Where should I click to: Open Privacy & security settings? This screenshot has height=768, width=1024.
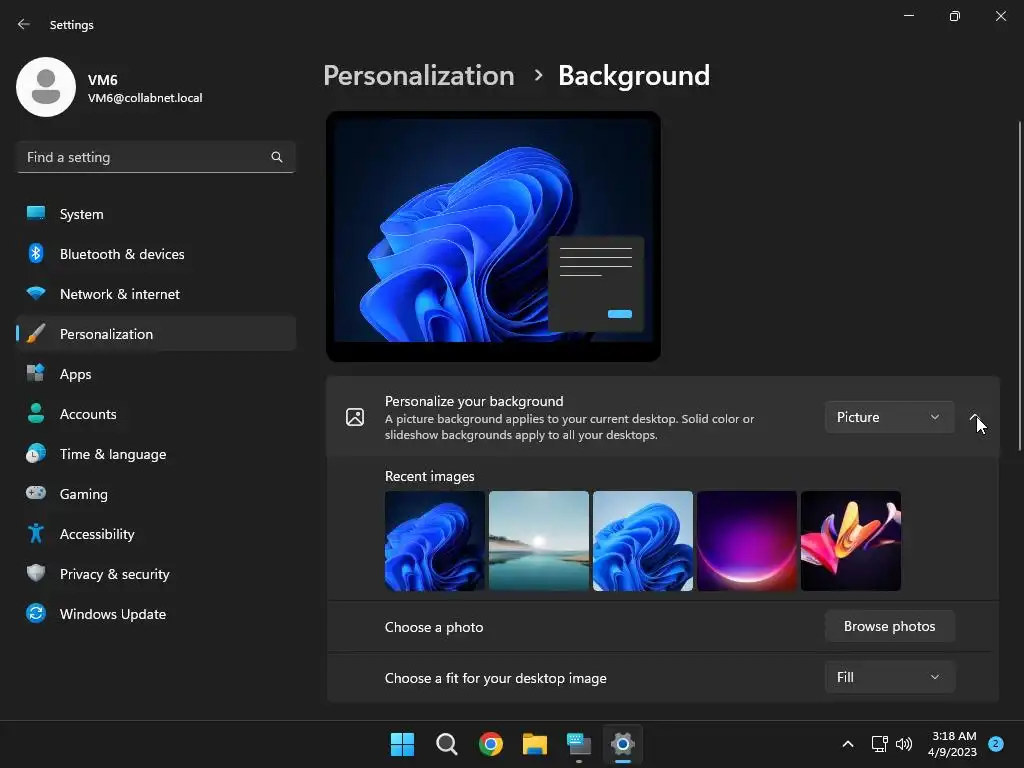pos(156,574)
